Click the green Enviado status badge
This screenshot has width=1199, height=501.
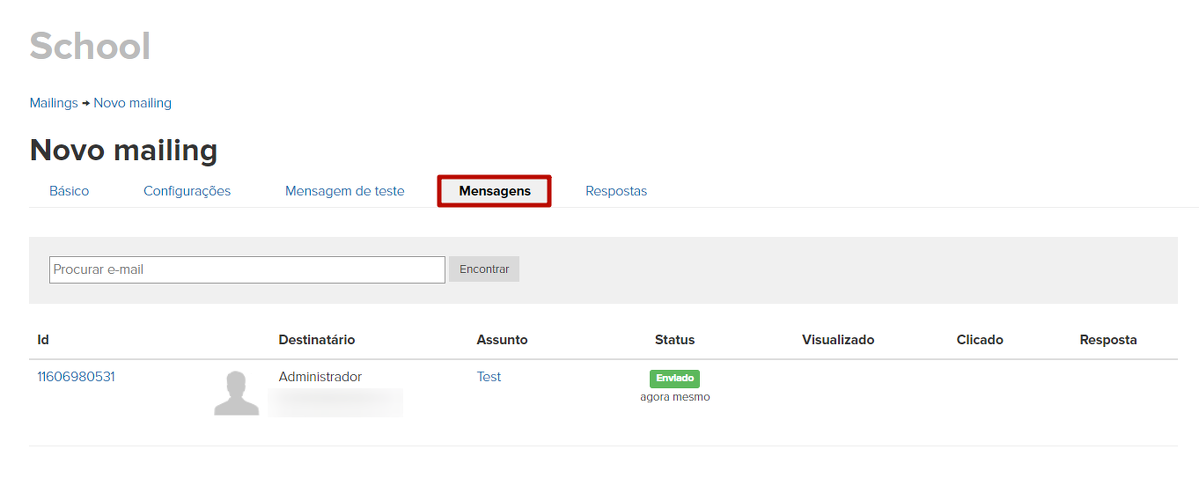[x=674, y=378]
